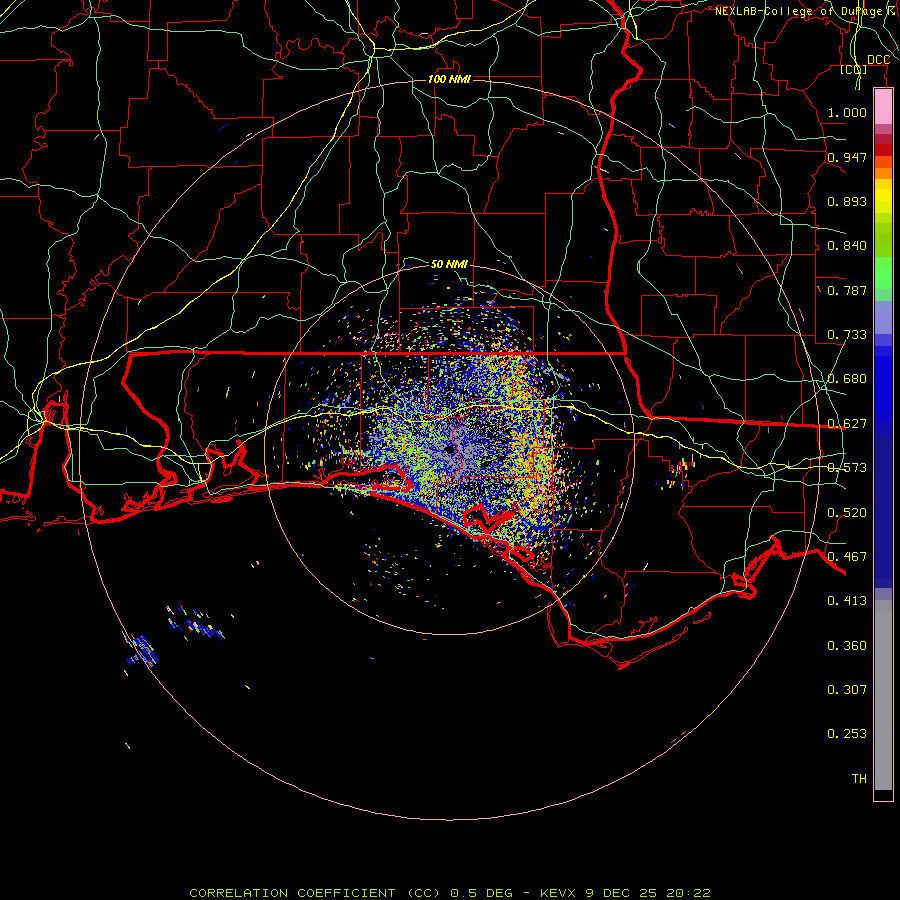Click the red segment of the CC color scale
Viewport: 900px width, 900px height.
click(x=883, y=149)
